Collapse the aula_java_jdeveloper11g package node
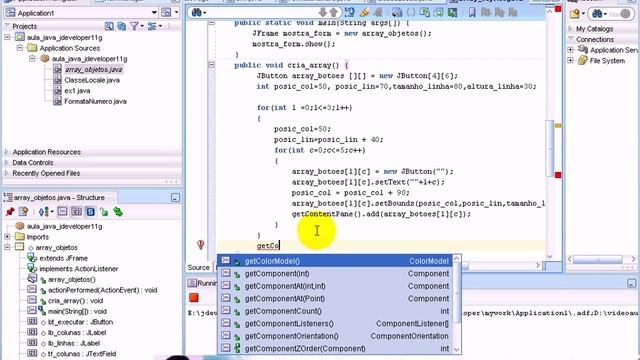Screen dimensions: 640x360 32,58
